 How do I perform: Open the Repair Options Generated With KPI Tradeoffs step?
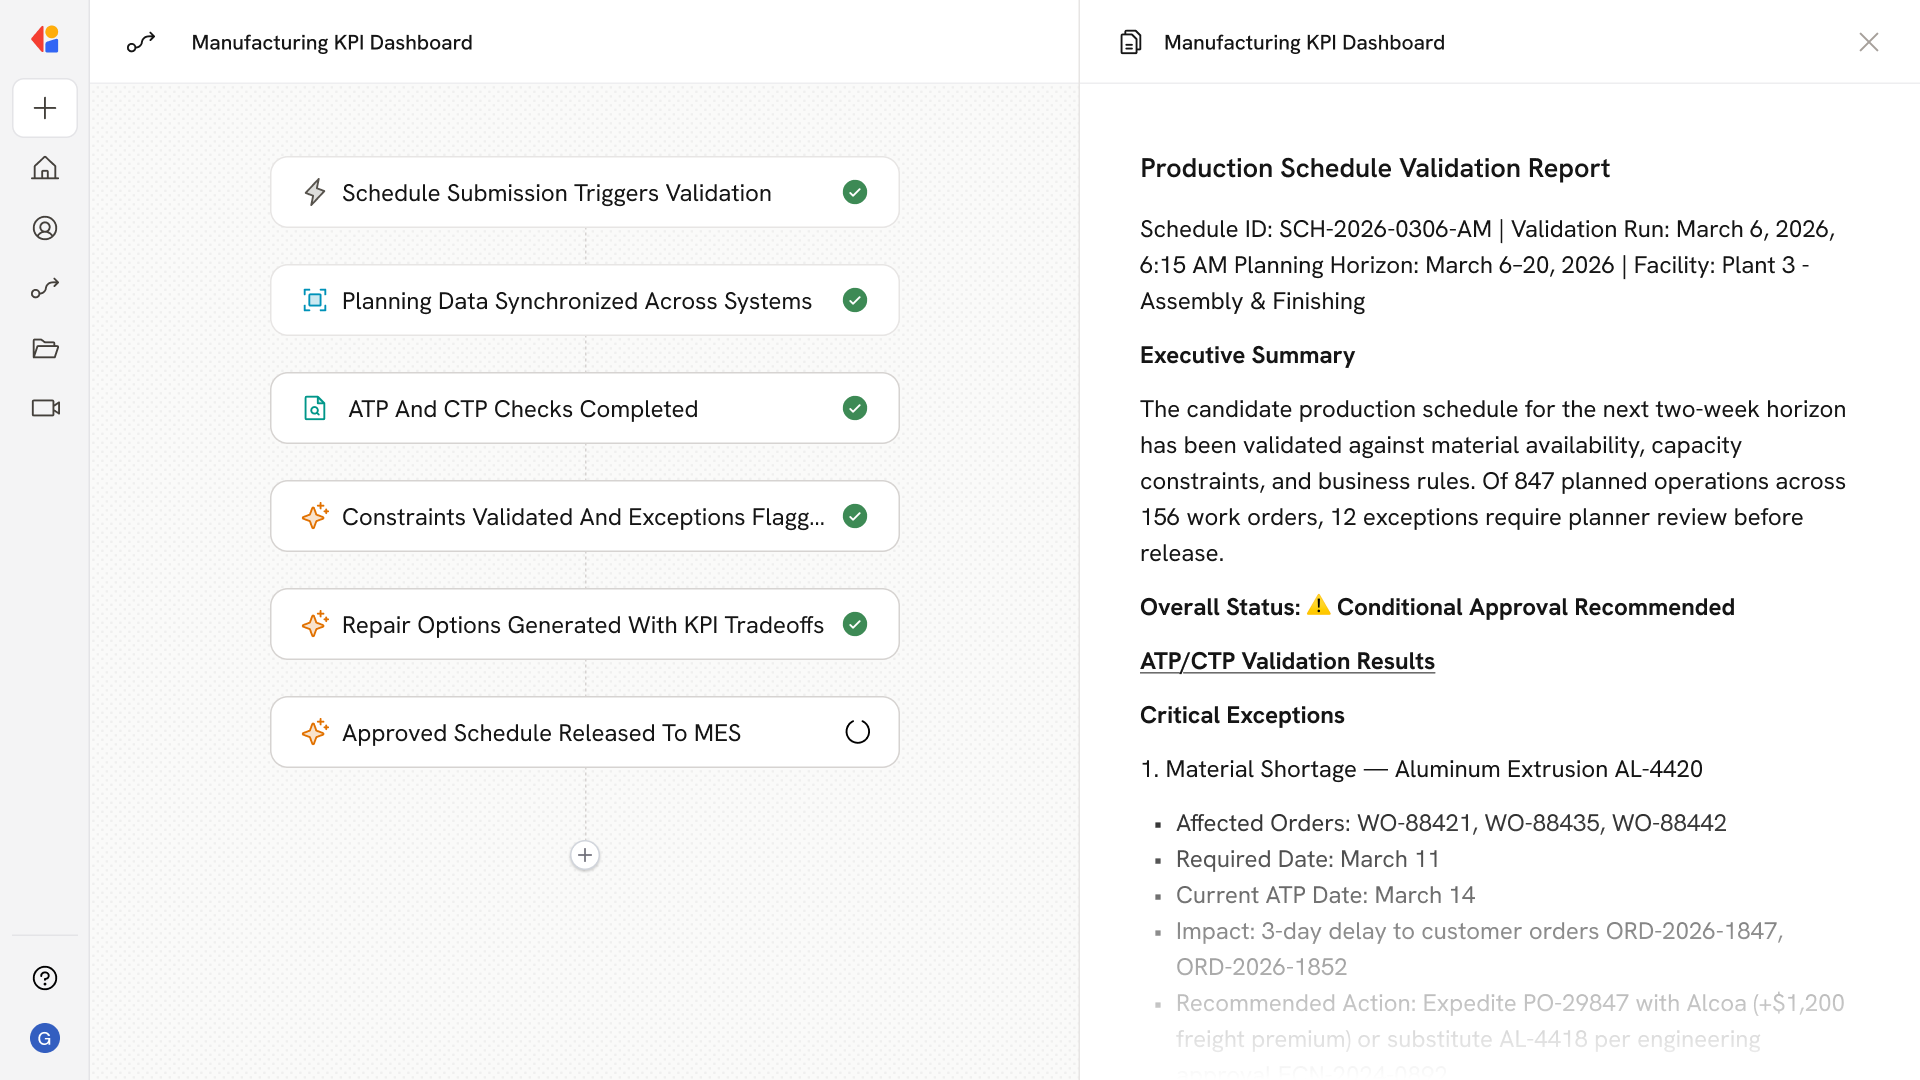tap(582, 624)
